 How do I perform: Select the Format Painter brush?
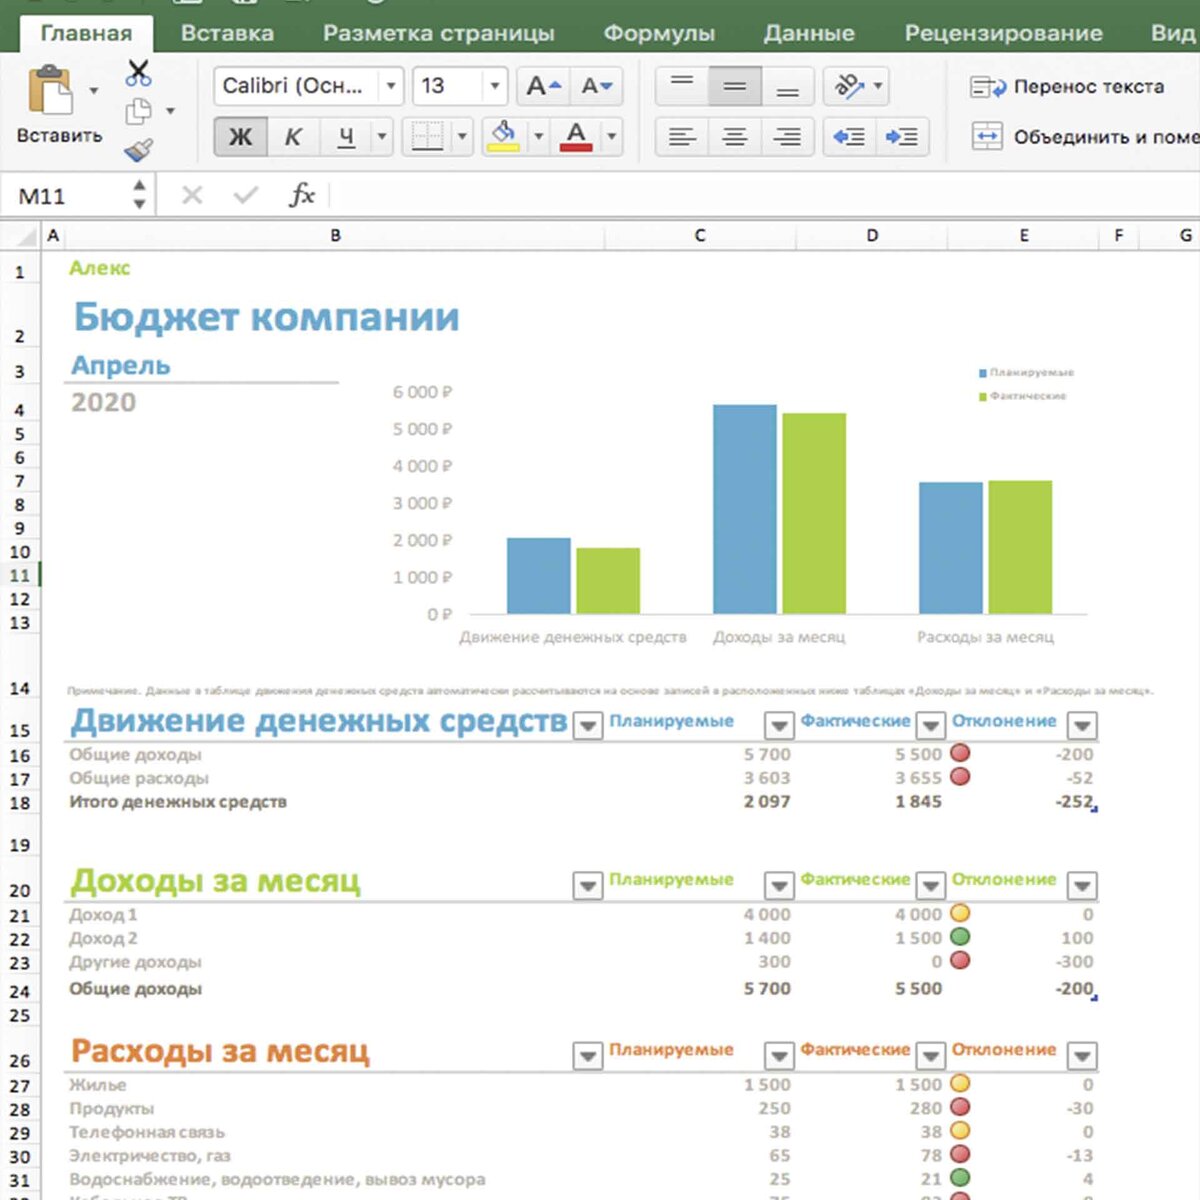click(x=138, y=149)
